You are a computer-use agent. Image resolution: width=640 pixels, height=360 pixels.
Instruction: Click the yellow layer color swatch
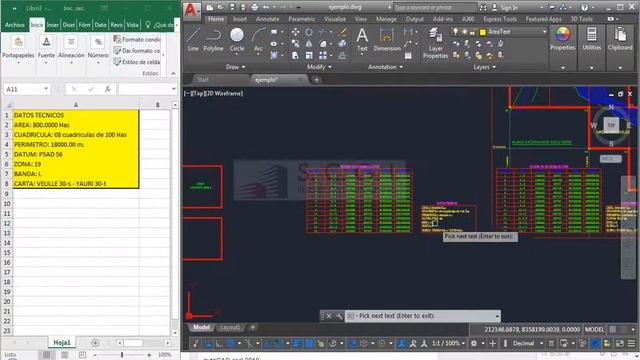tap(483, 32)
